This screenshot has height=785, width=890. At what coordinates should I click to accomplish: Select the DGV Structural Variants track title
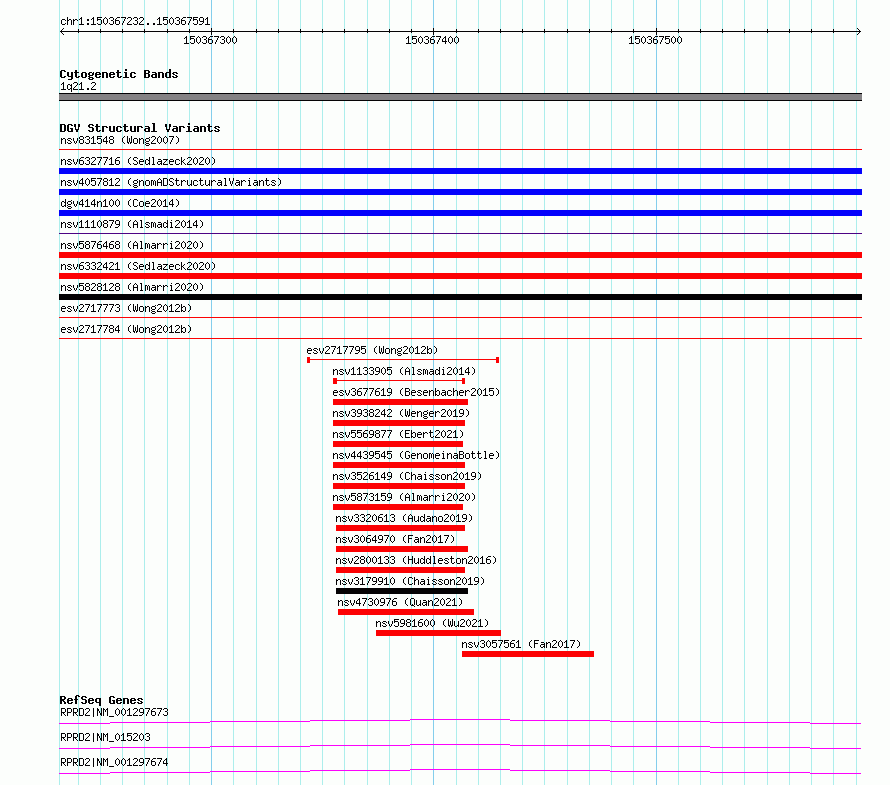pyautogui.click(x=140, y=128)
